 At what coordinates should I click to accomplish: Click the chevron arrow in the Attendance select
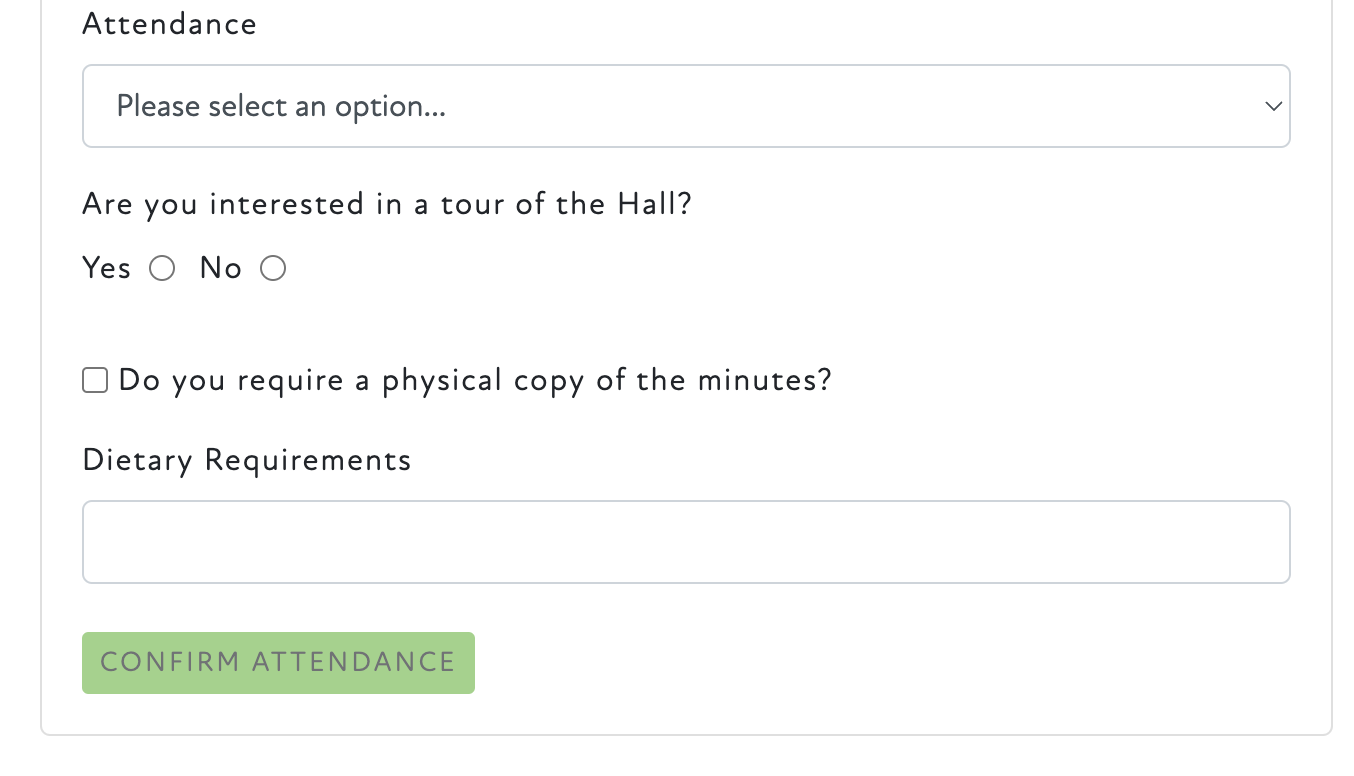[1273, 106]
